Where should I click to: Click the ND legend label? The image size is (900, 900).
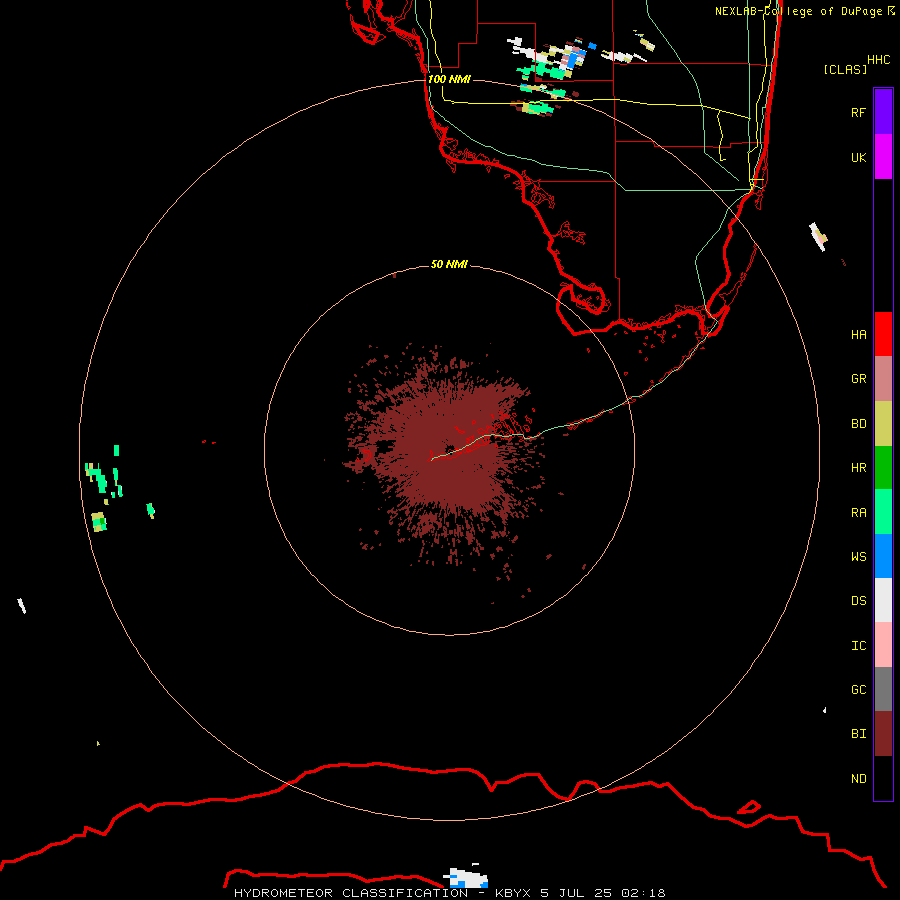pos(858,778)
